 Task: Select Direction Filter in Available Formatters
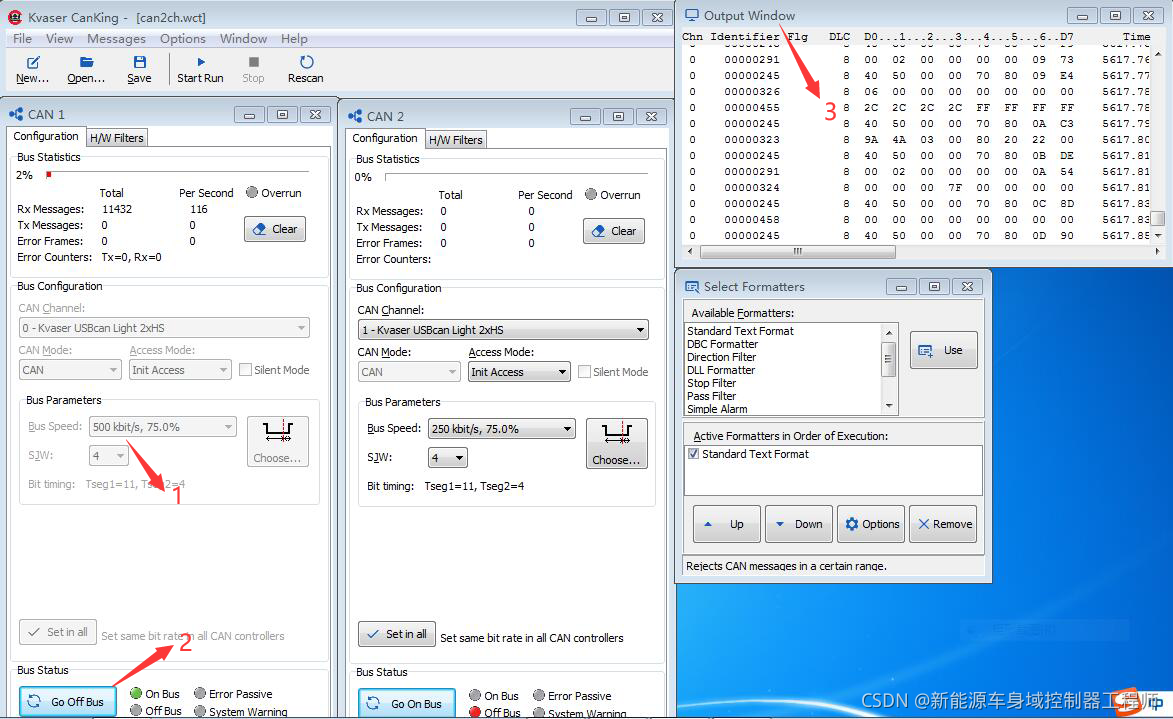722,357
